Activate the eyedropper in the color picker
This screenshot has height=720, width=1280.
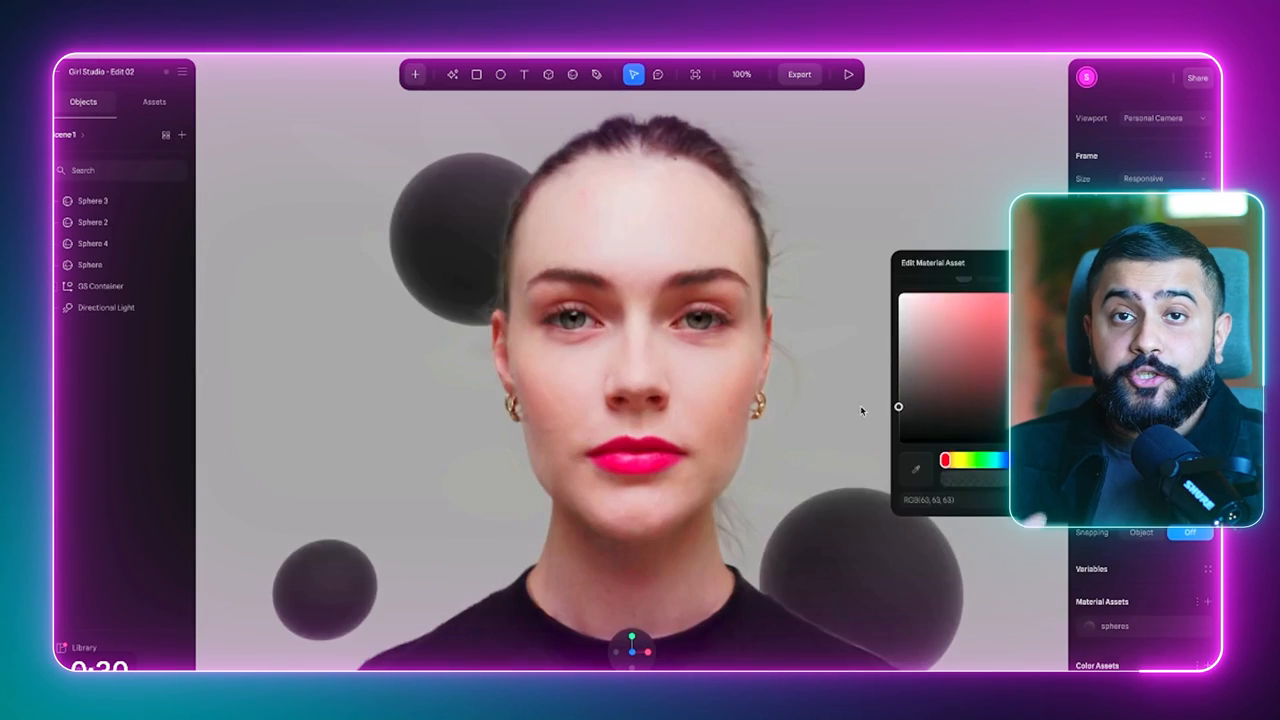915,468
